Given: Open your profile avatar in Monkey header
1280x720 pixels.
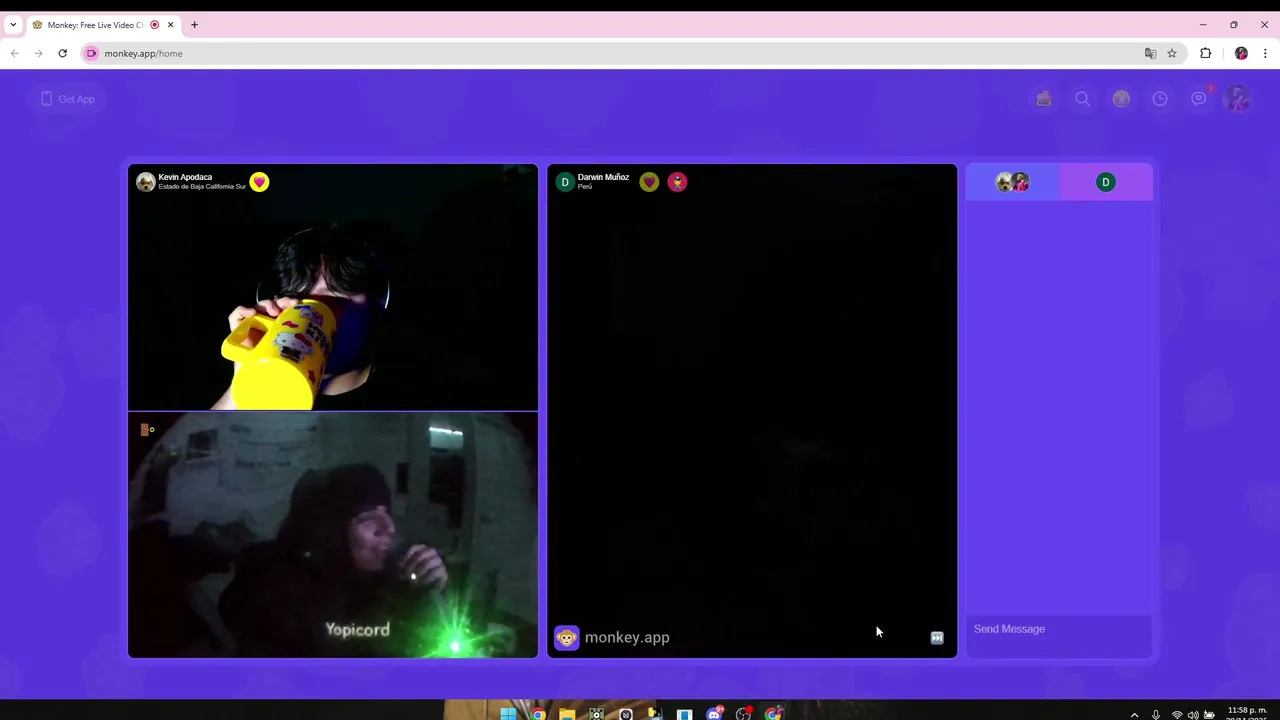Looking at the screenshot, I should click(x=1238, y=99).
